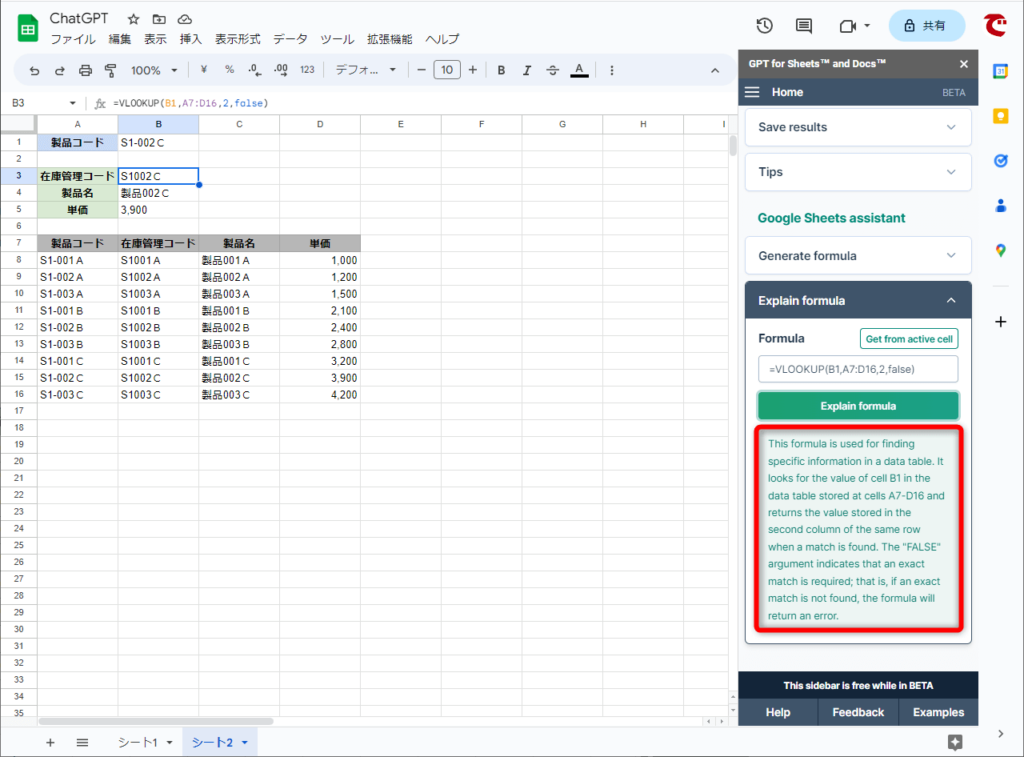
Task: Apply percent number format
Action: point(229,70)
